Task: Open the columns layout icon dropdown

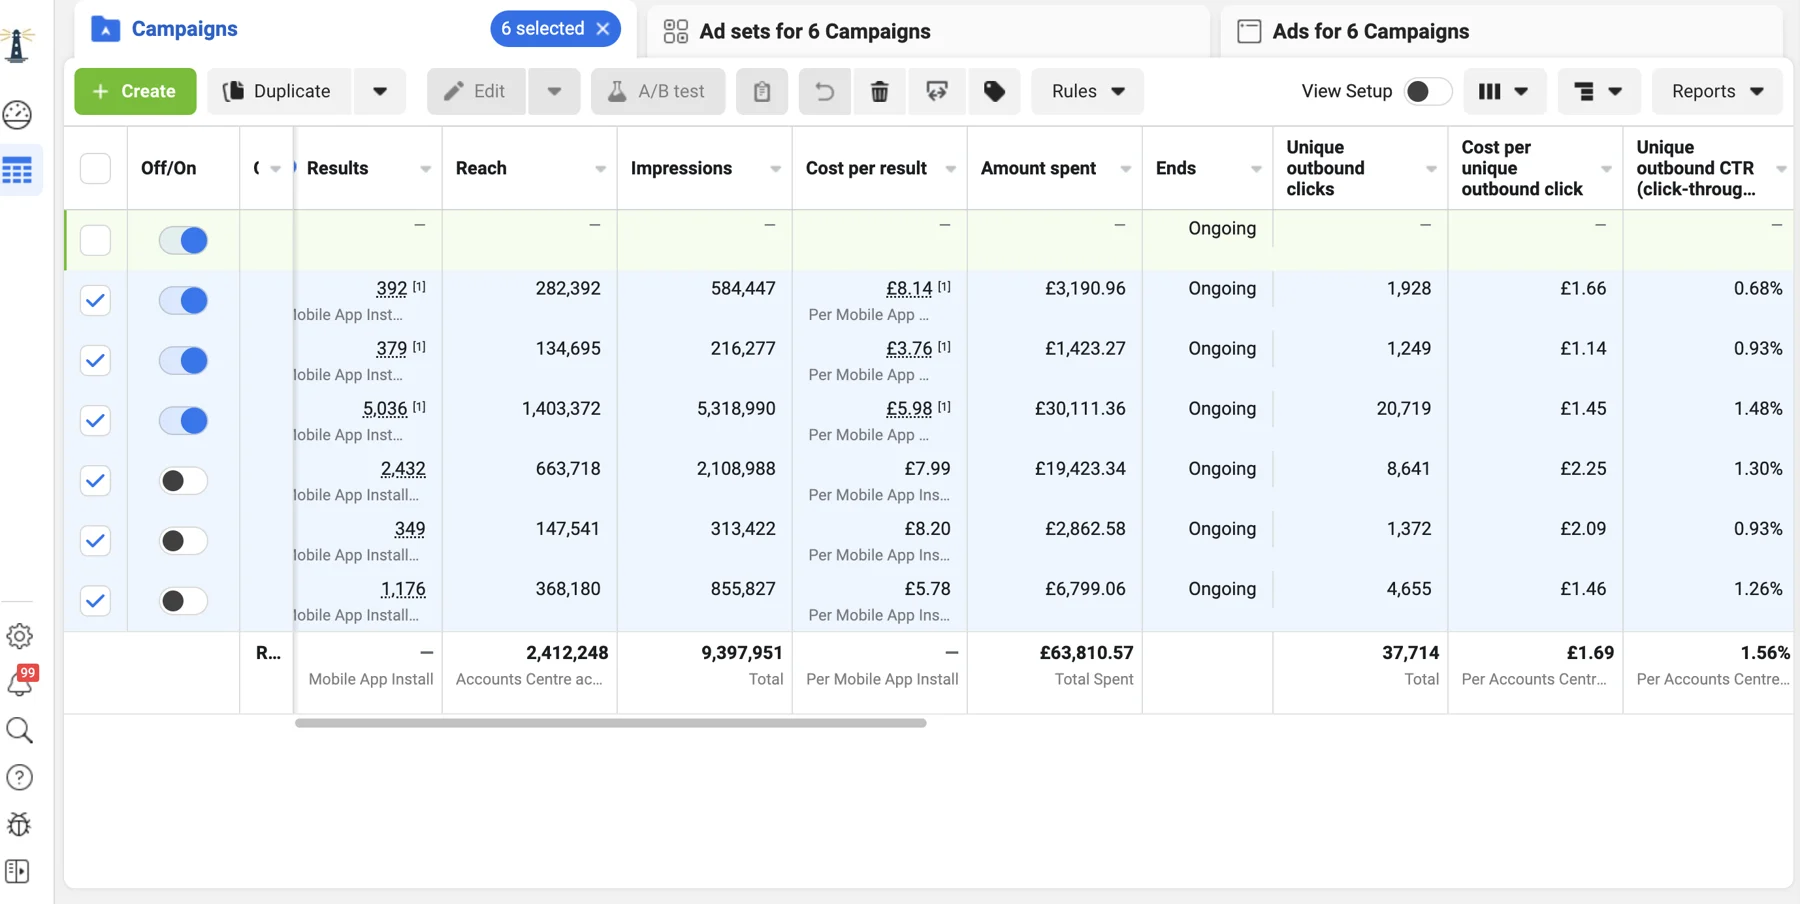Action: [x=1505, y=91]
